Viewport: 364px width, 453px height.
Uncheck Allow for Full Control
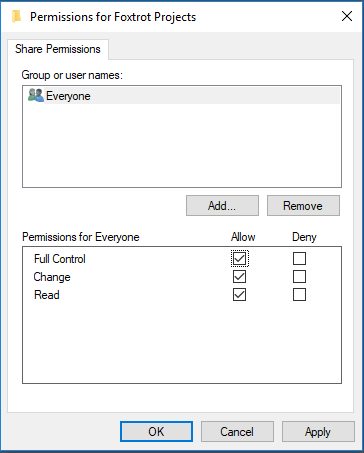(x=240, y=259)
